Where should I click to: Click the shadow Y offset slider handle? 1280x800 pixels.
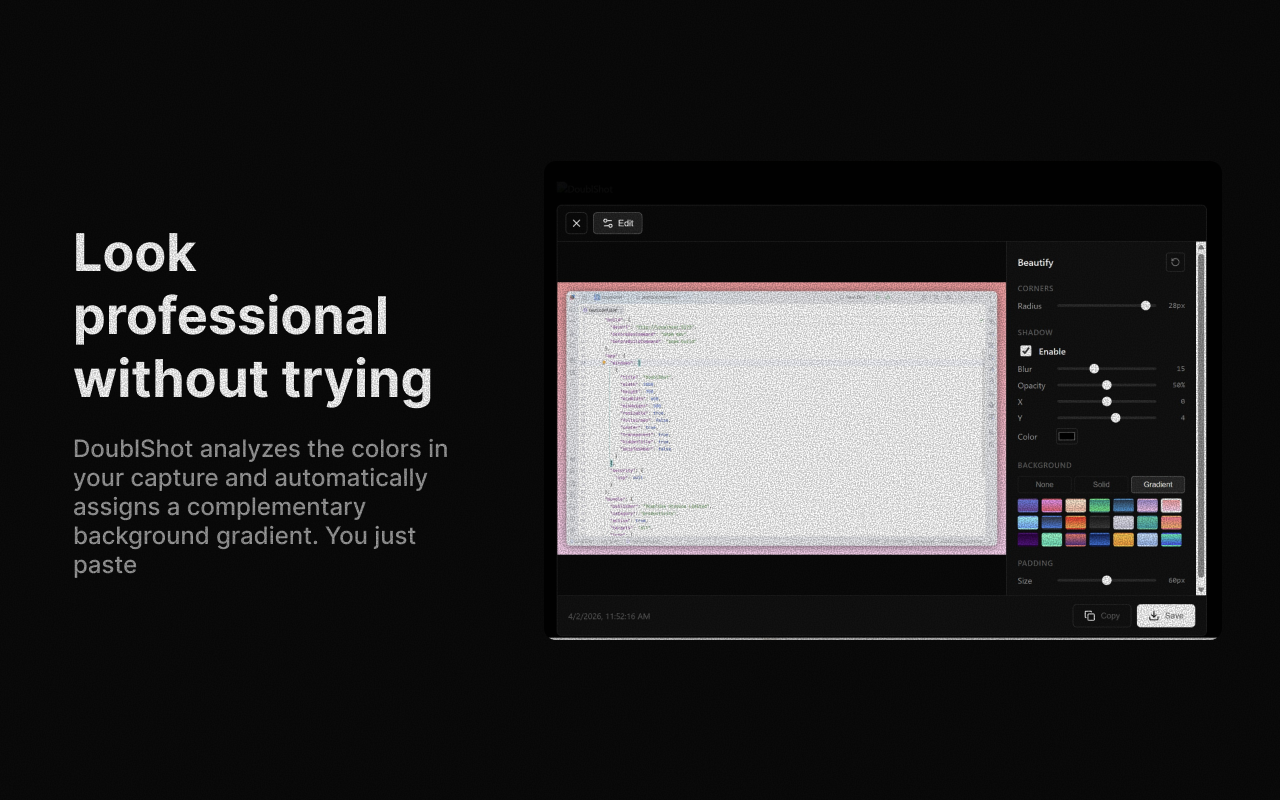tap(1116, 418)
